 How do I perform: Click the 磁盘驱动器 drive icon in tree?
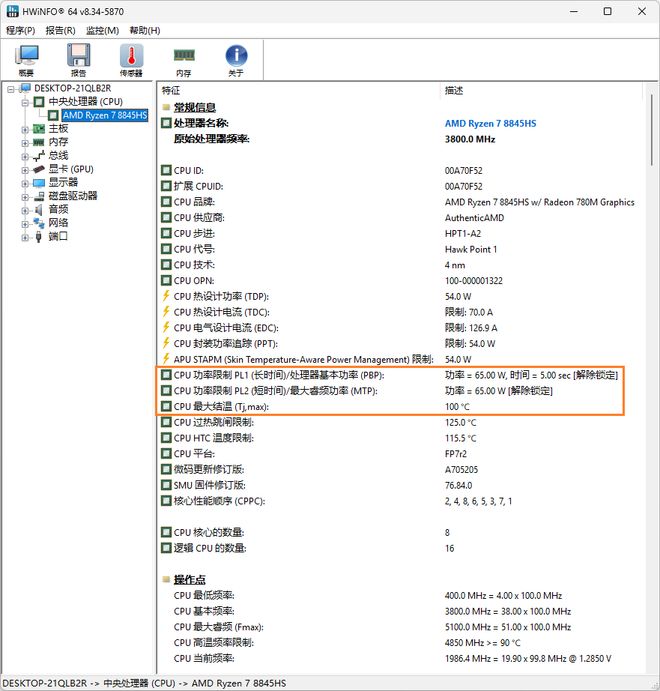pyautogui.click(x=39, y=196)
